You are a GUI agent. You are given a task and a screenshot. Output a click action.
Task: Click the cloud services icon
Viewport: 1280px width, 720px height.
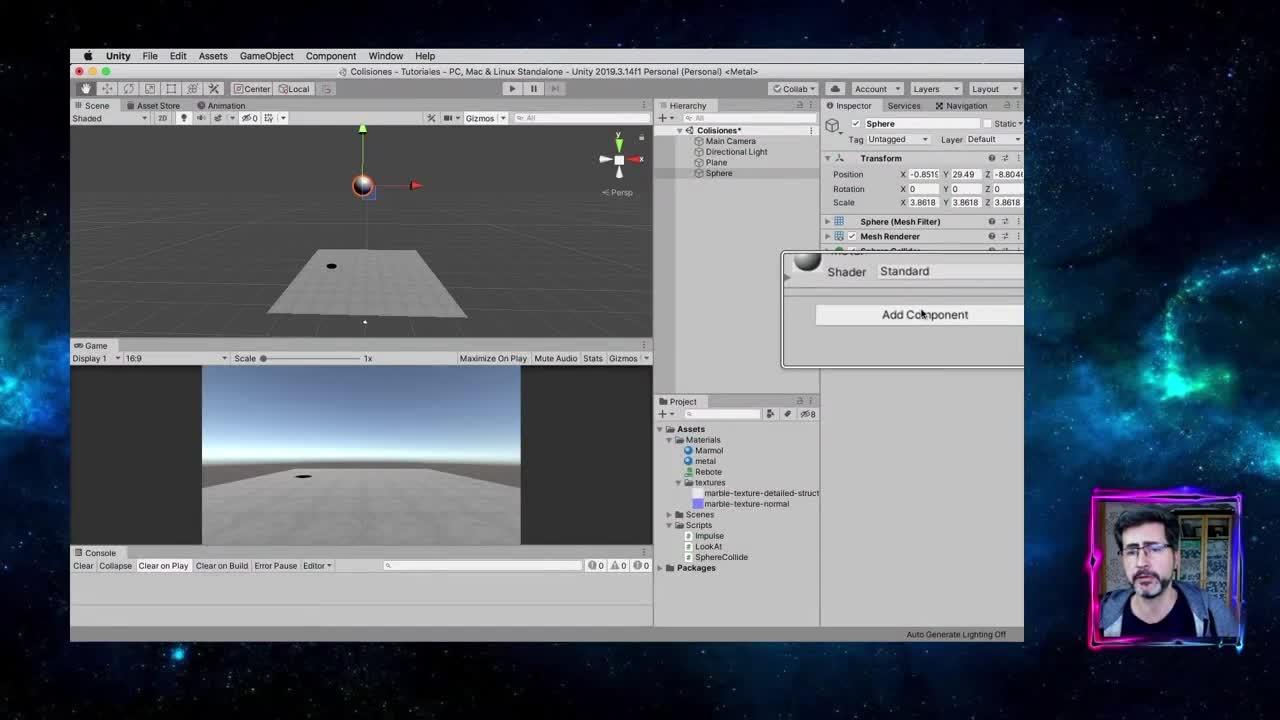pos(836,89)
